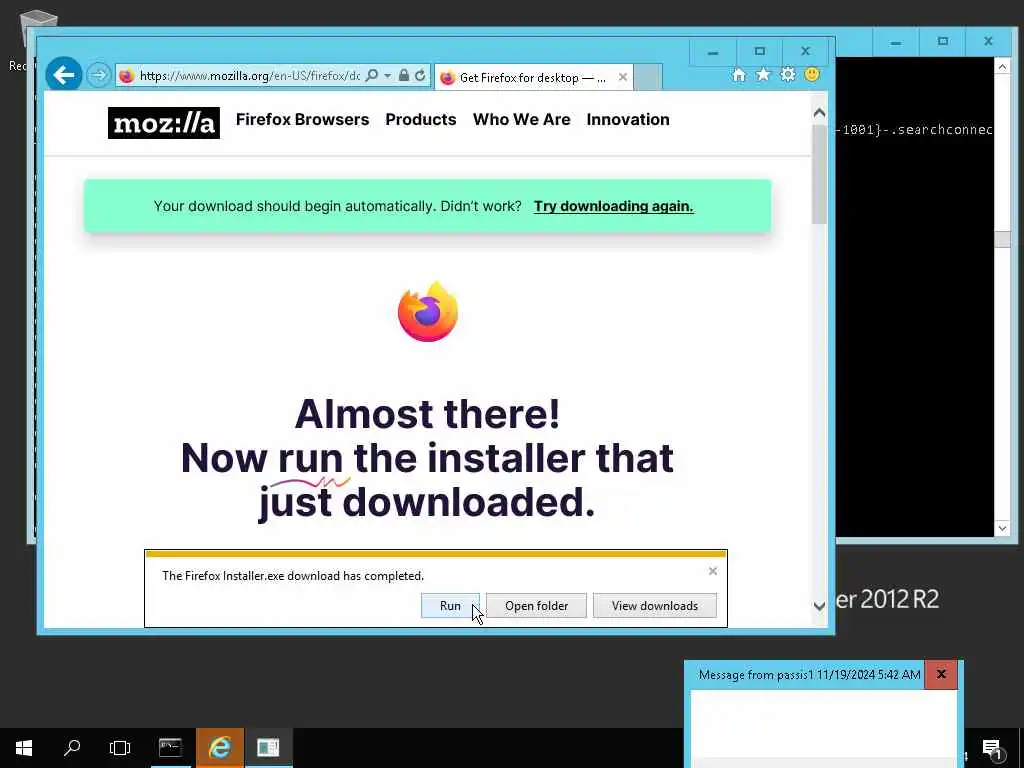The width and height of the screenshot is (1024, 768).
Task: Open the Firefox Browsers menu
Action: (302, 120)
